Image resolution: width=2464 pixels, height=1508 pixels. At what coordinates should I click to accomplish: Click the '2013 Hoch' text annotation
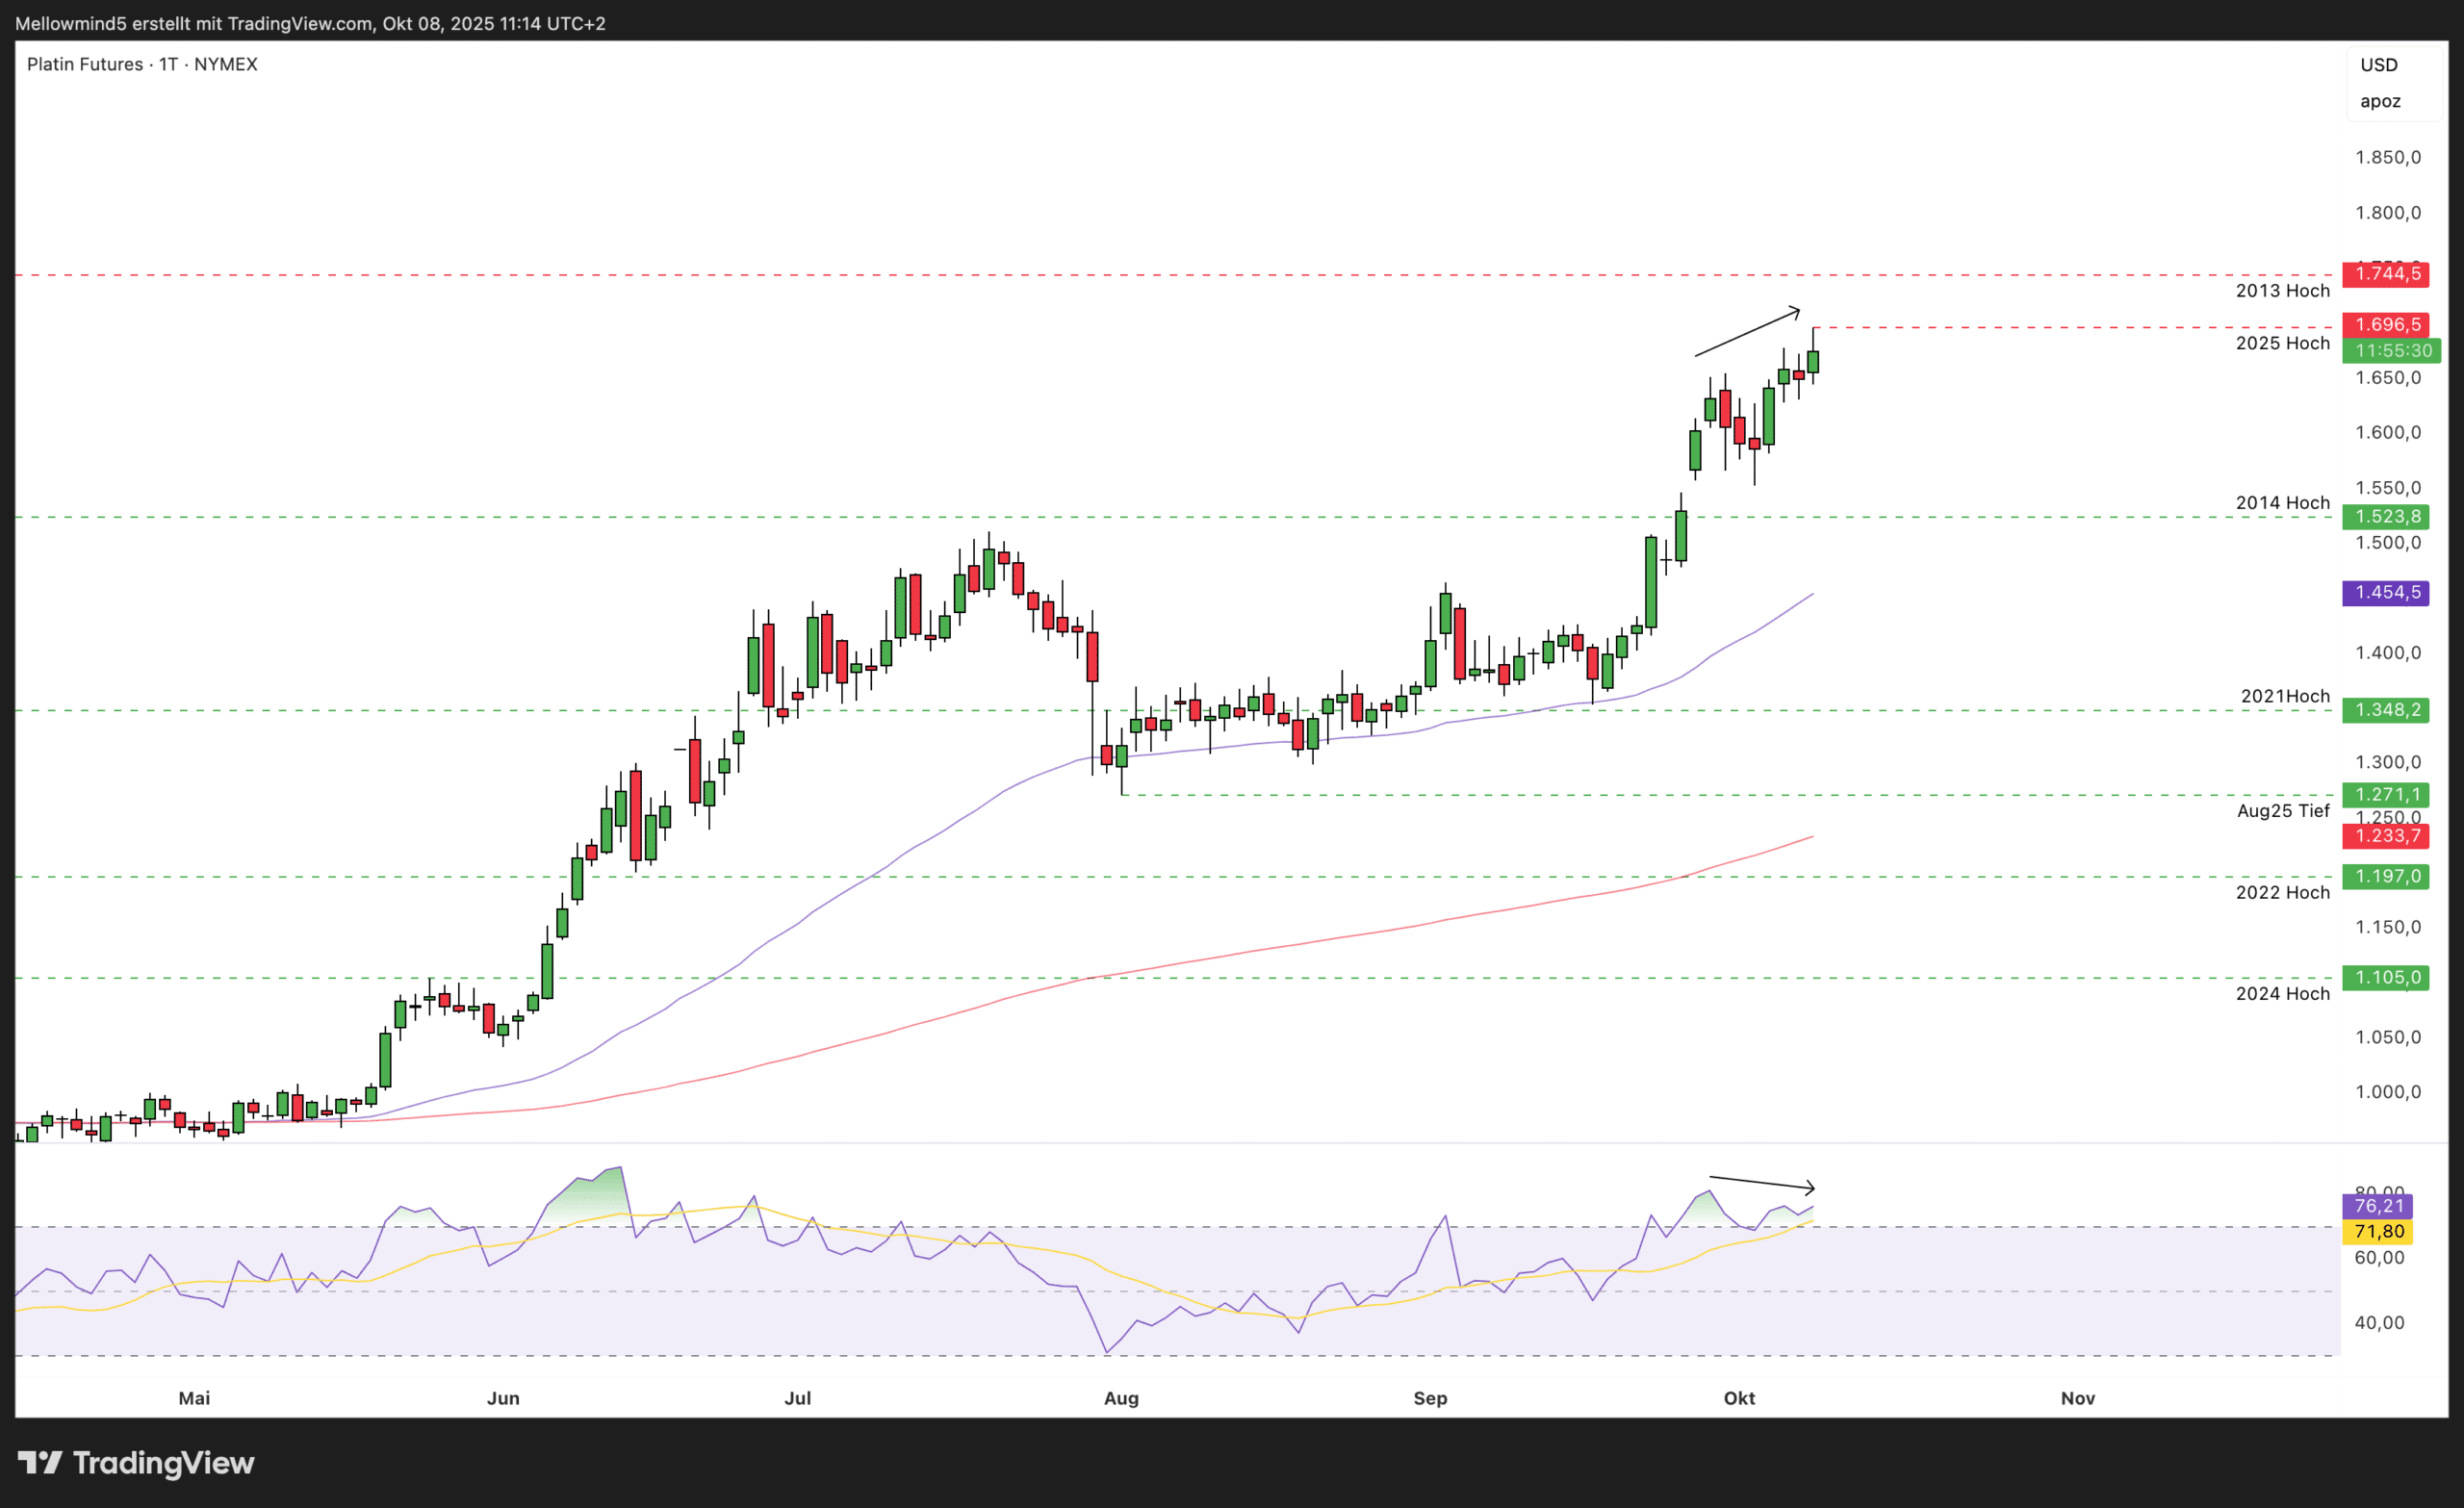2282,291
